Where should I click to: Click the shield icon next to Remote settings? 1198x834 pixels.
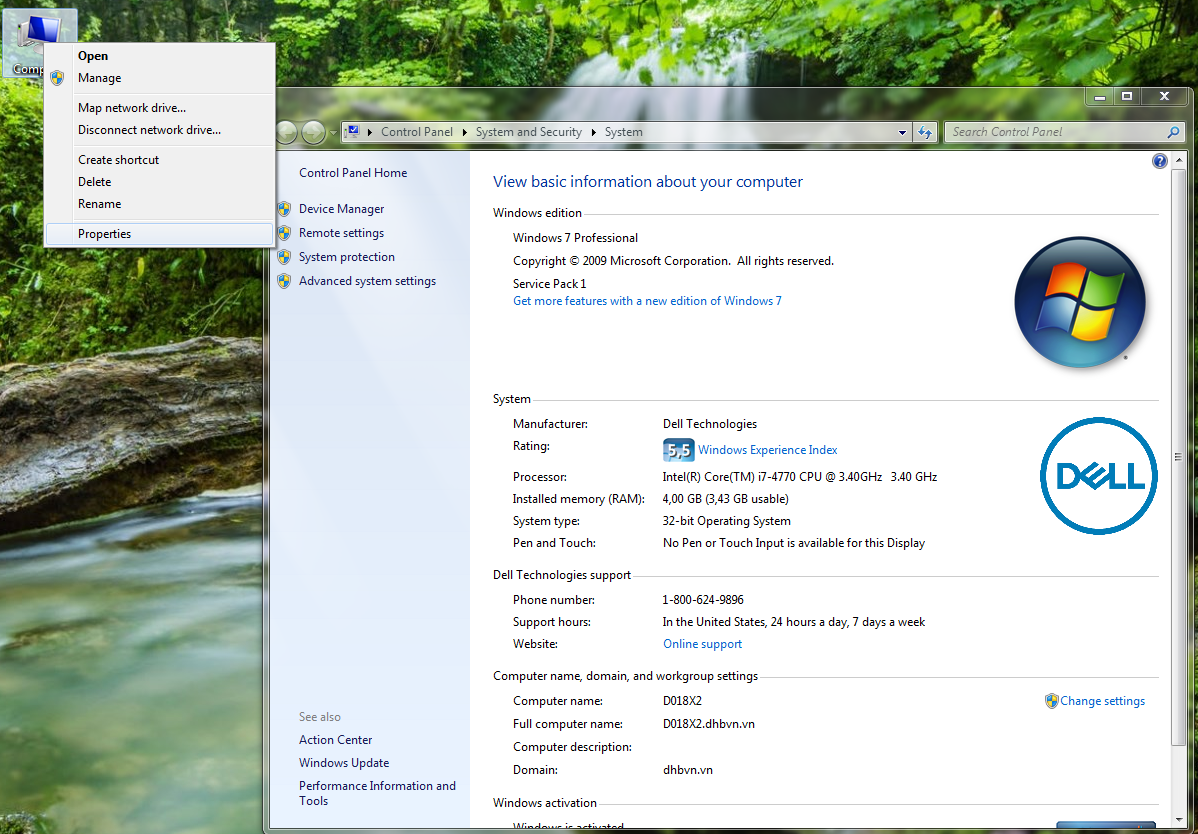point(284,233)
